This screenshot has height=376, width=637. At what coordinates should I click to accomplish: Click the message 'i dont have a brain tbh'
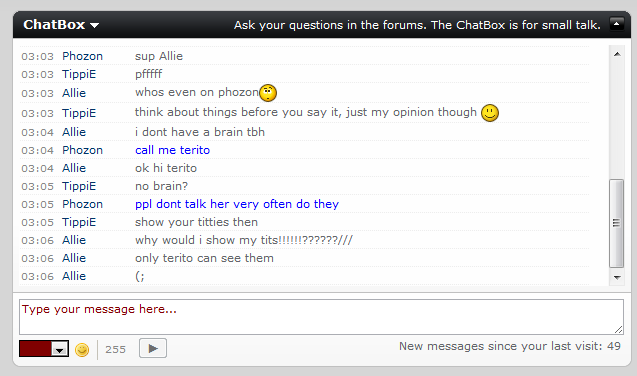199,132
